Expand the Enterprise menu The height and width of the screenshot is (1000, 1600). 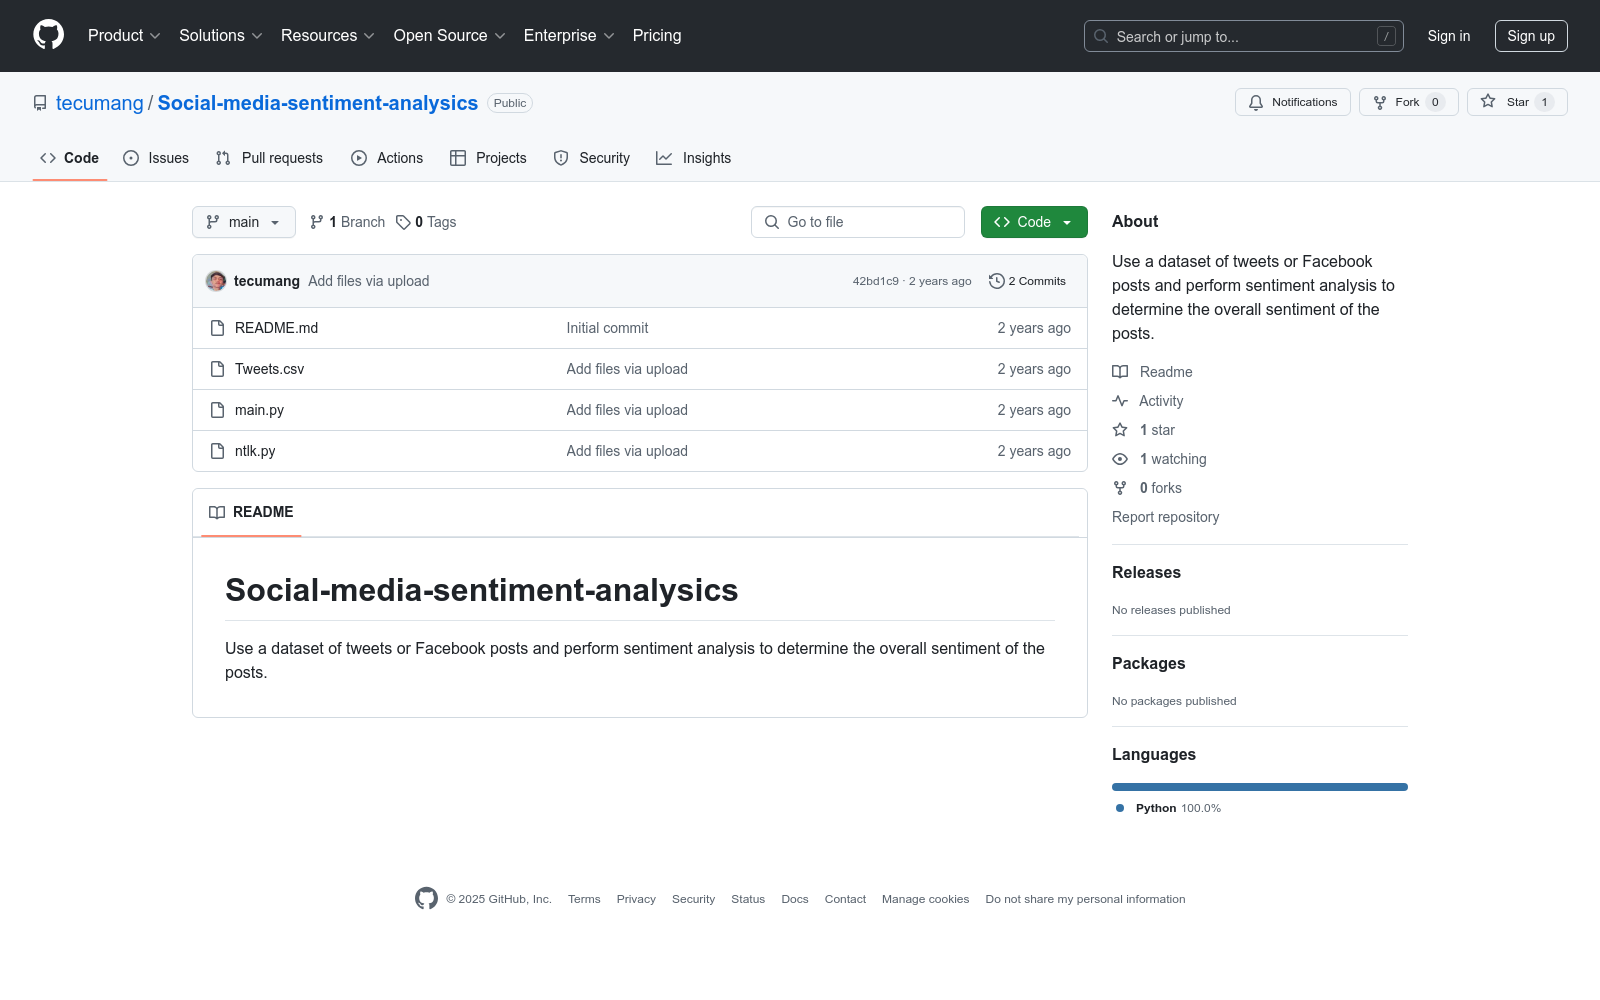click(569, 36)
